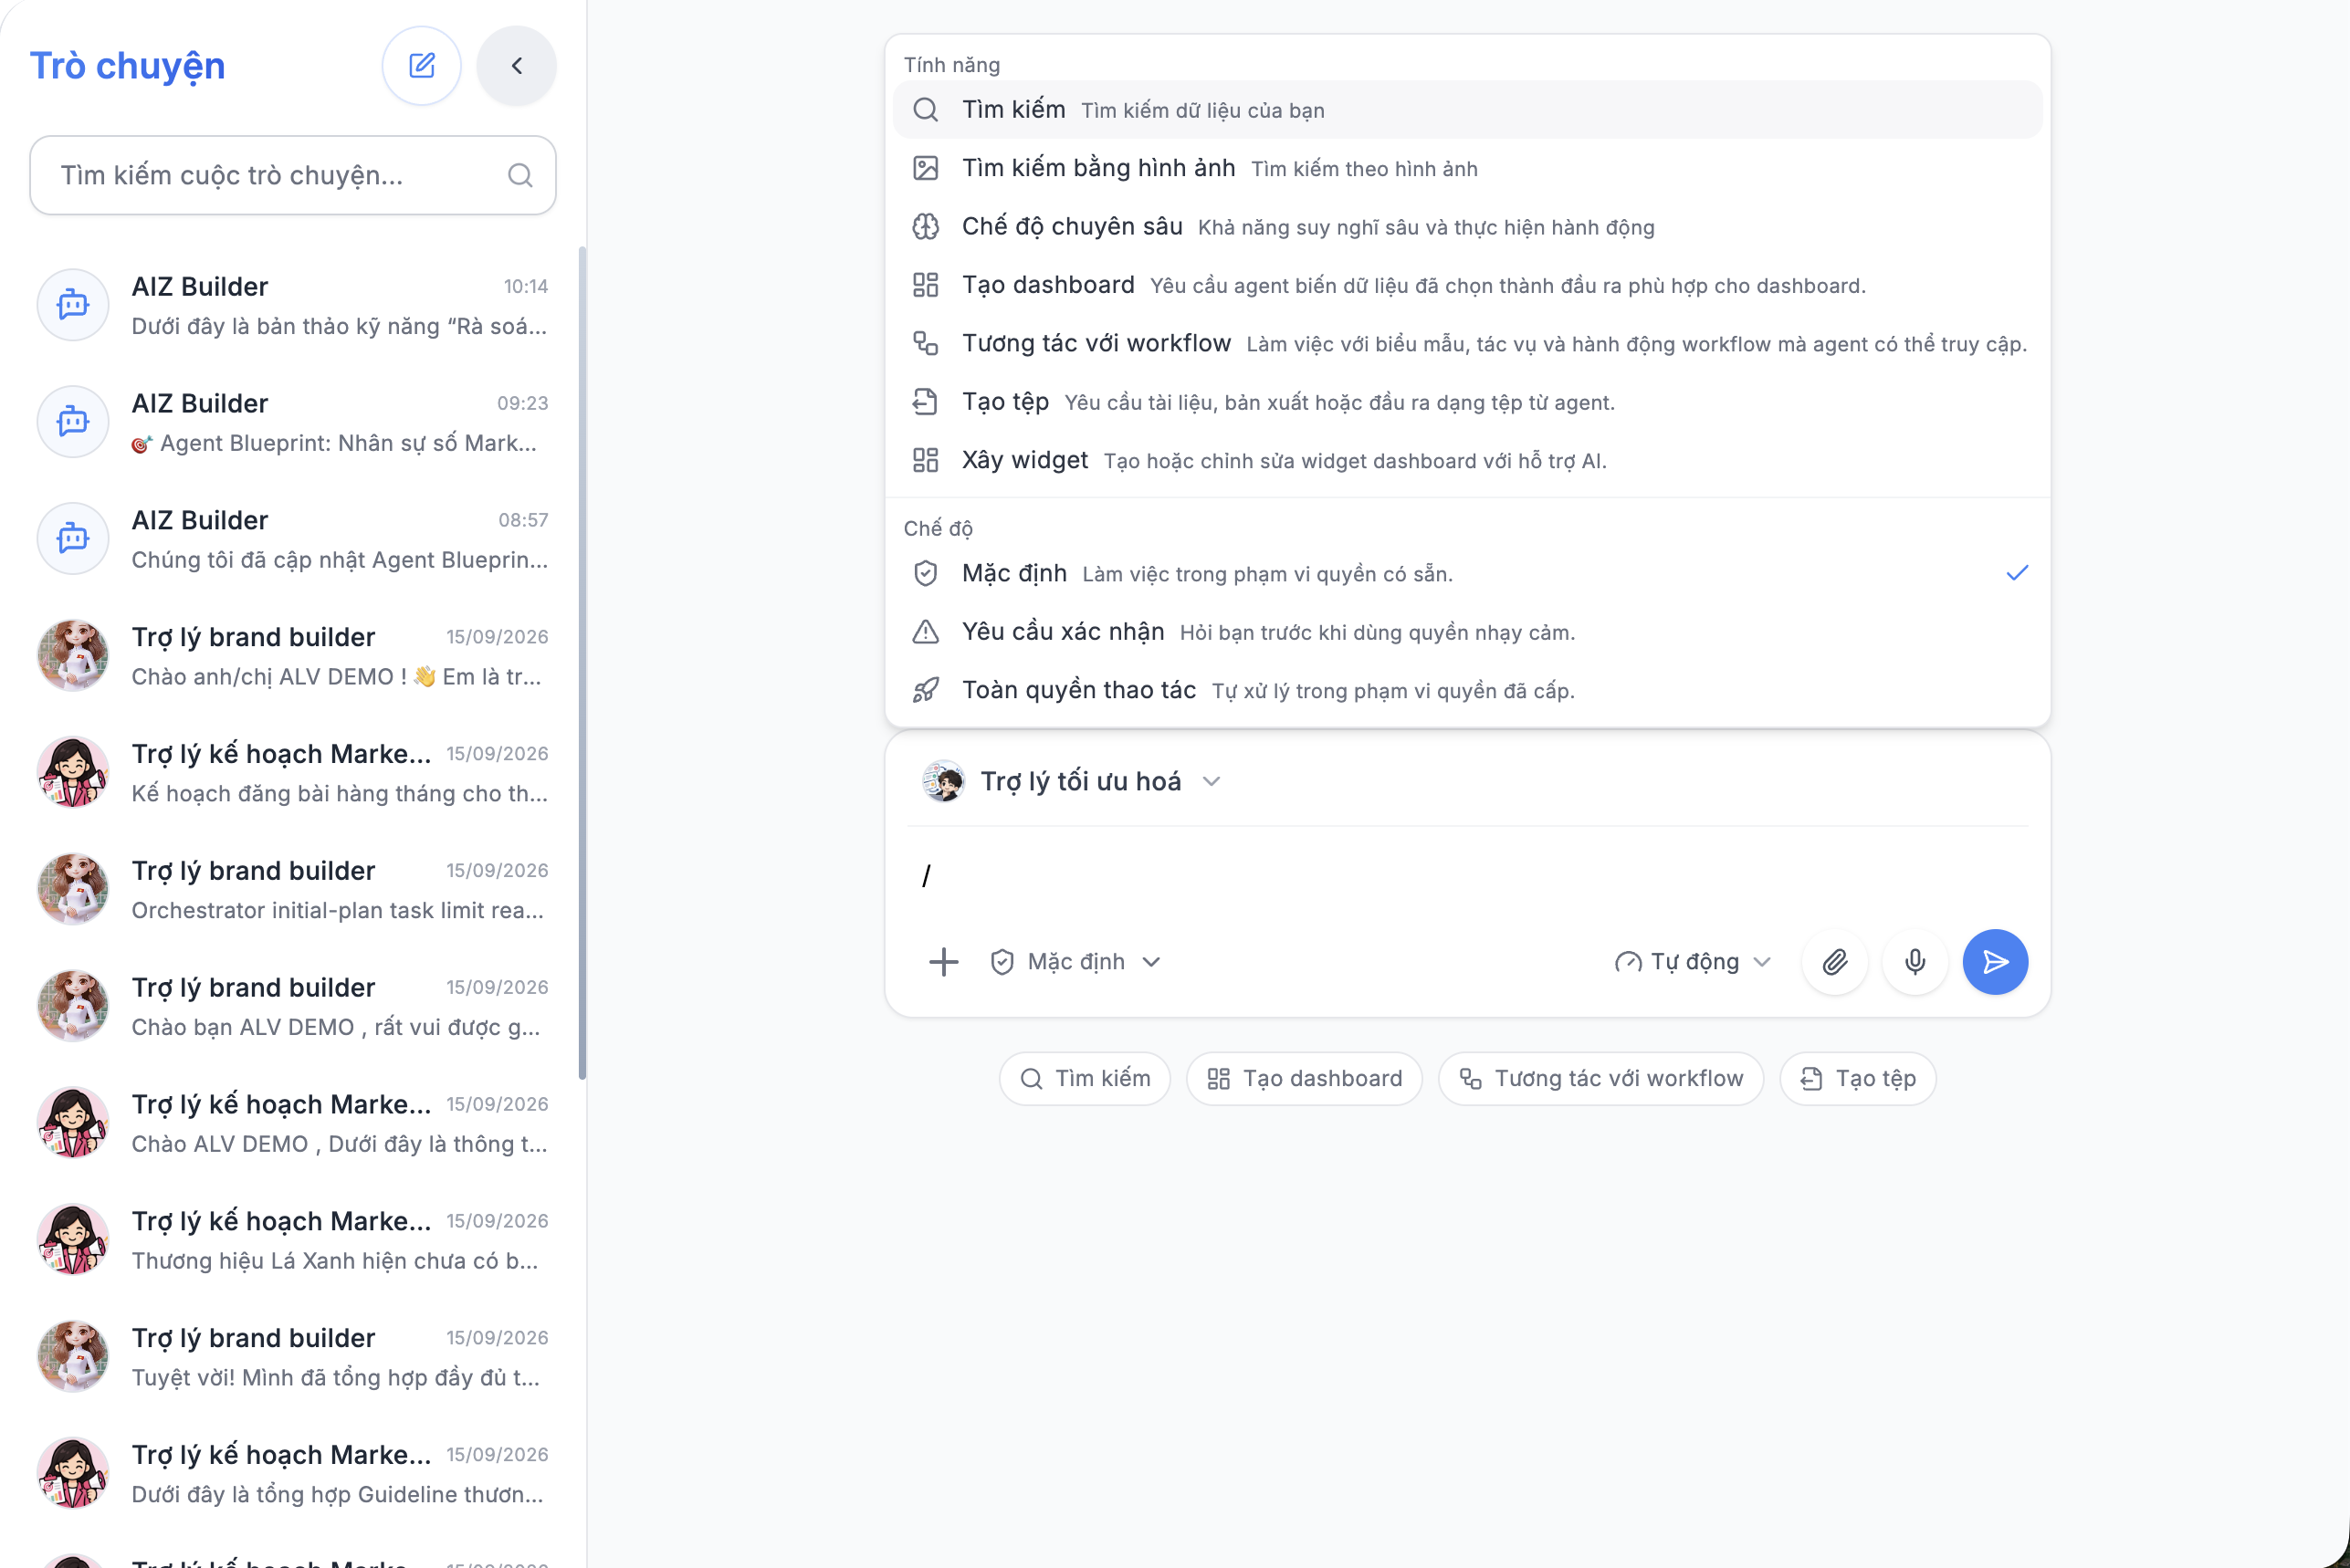The image size is (2350, 1568).
Task: Click the file icon beside Tạo tệp menu entry
Action: point(925,402)
